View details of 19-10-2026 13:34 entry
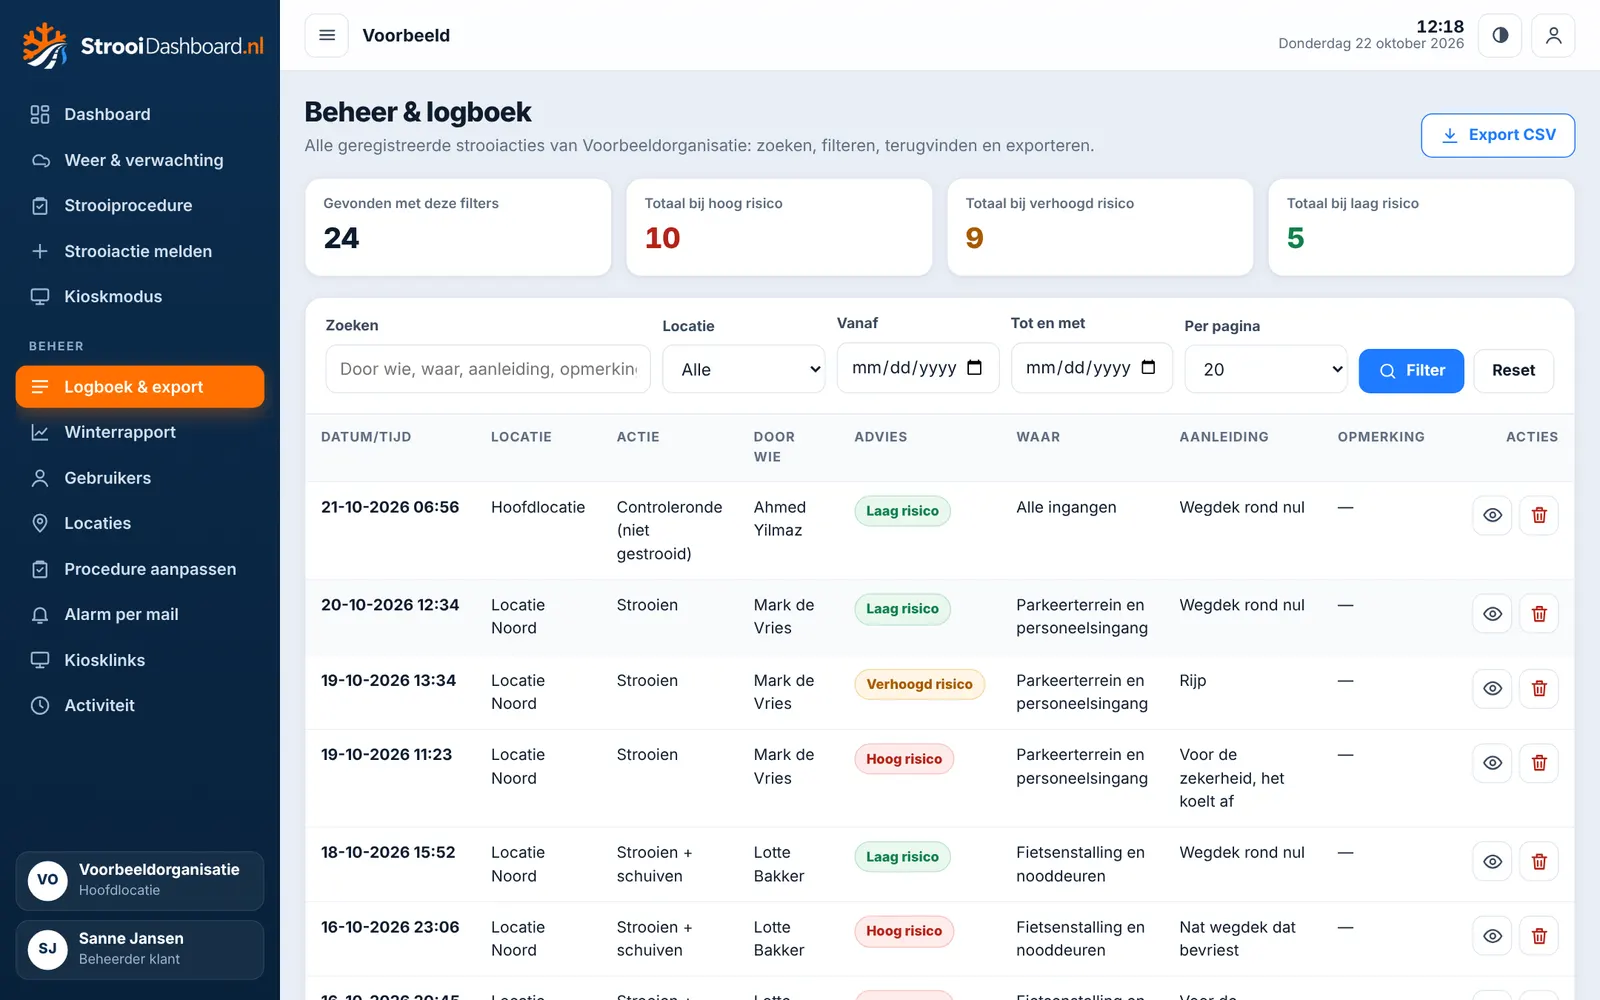Viewport: 1600px width, 1000px height. [x=1492, y=688]
